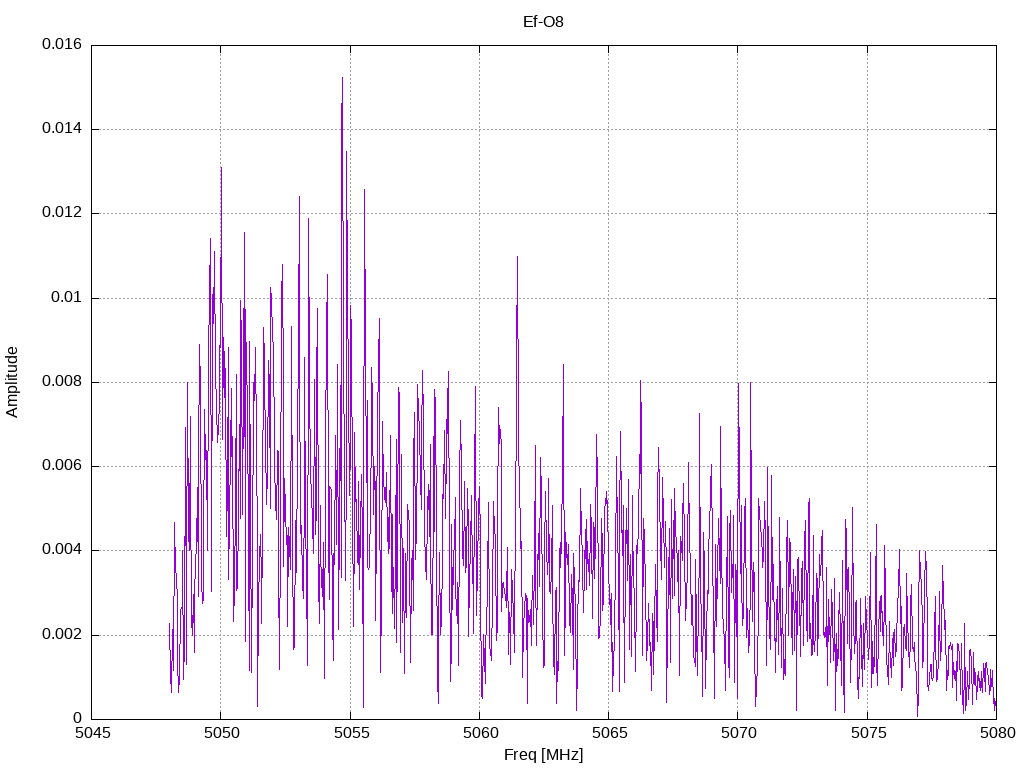Click the spectrum peak at 5050 MHz
Screen dimensions: 1024x768
click(221, 168)
